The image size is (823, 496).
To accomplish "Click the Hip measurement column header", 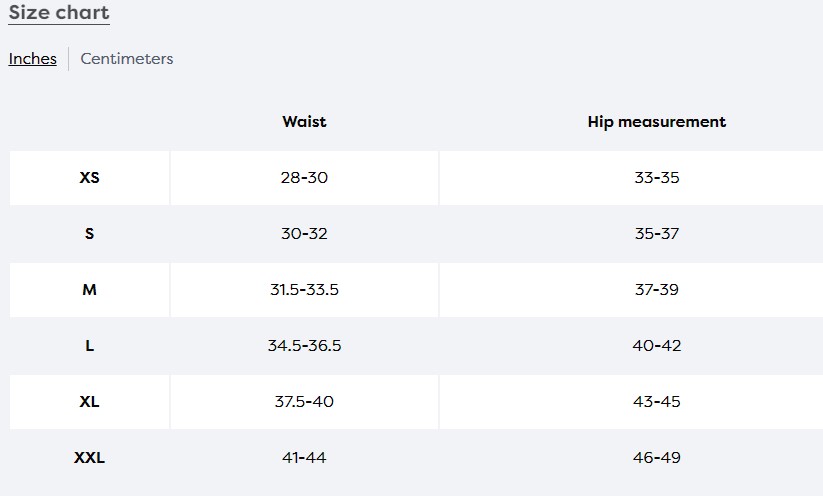I will 656,122.
